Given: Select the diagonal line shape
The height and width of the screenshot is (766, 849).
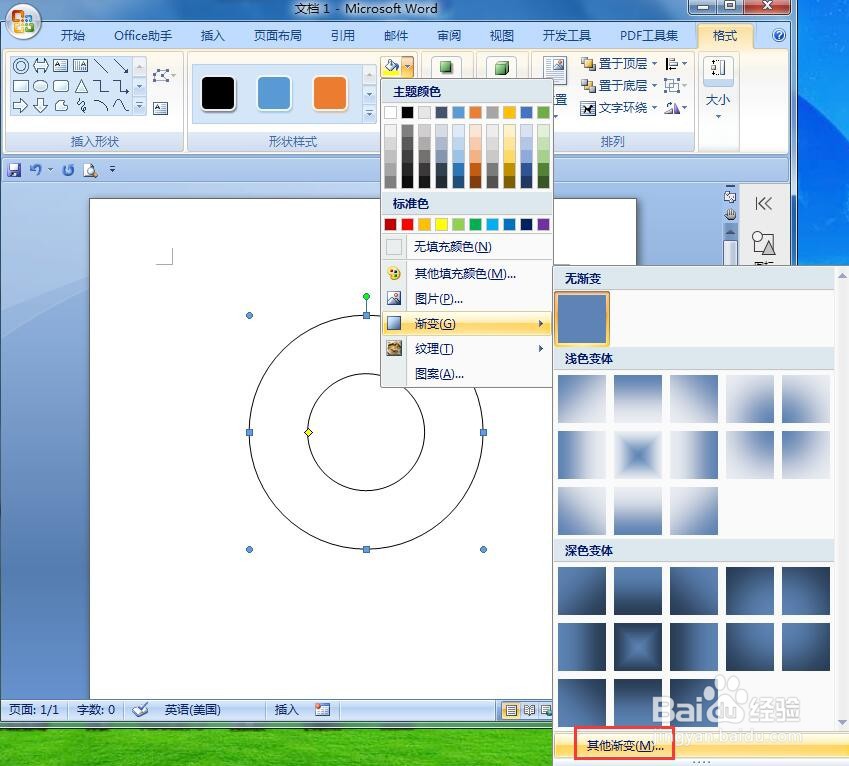Looking at the screenshot, I should click(x=101, y=66).
